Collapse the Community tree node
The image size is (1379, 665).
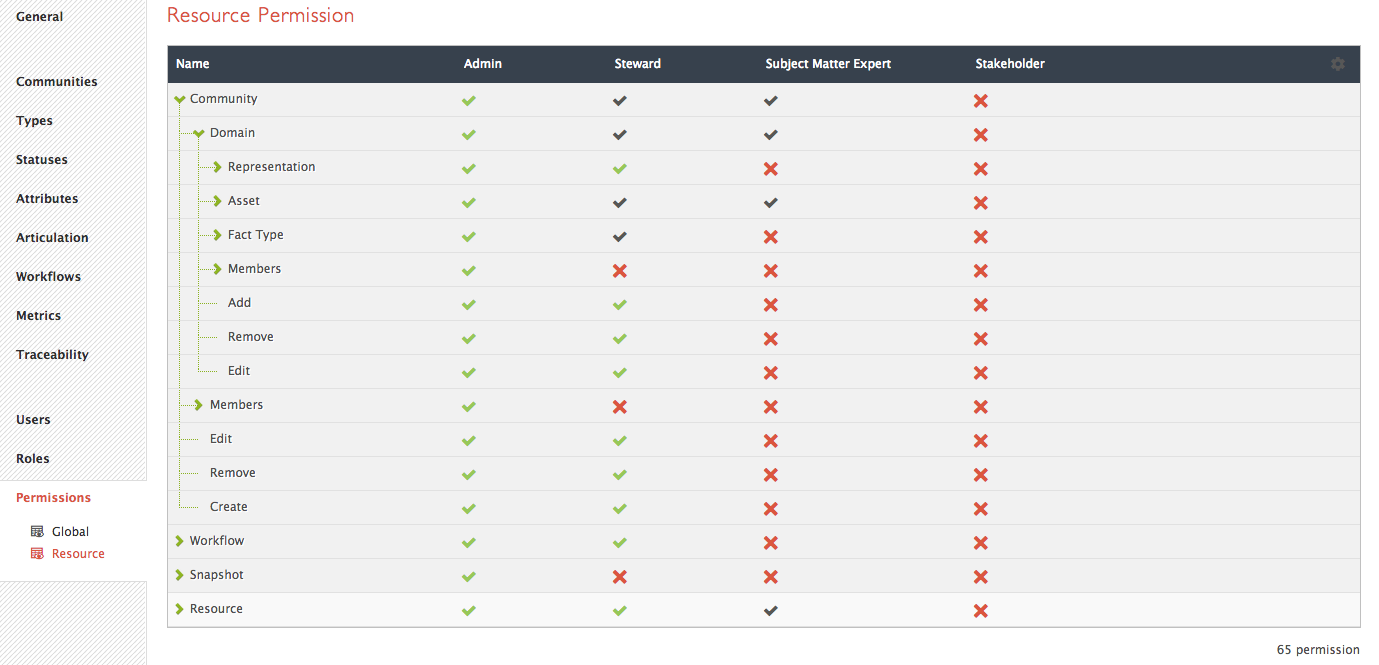coord(180,99)
